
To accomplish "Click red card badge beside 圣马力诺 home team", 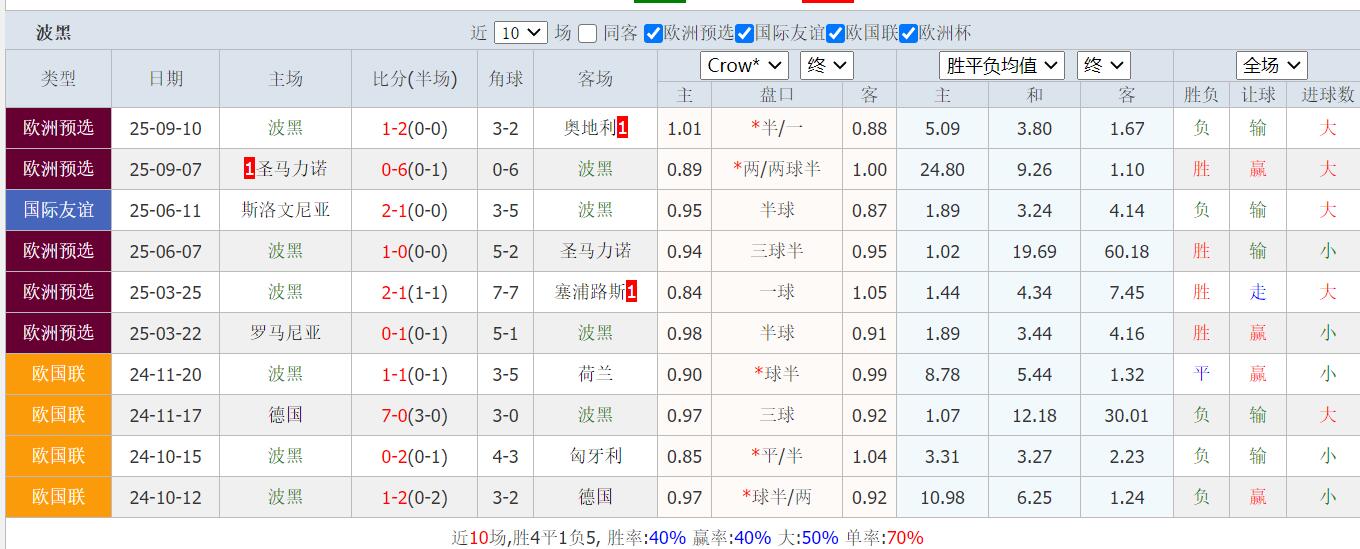I will pos(249,169).
